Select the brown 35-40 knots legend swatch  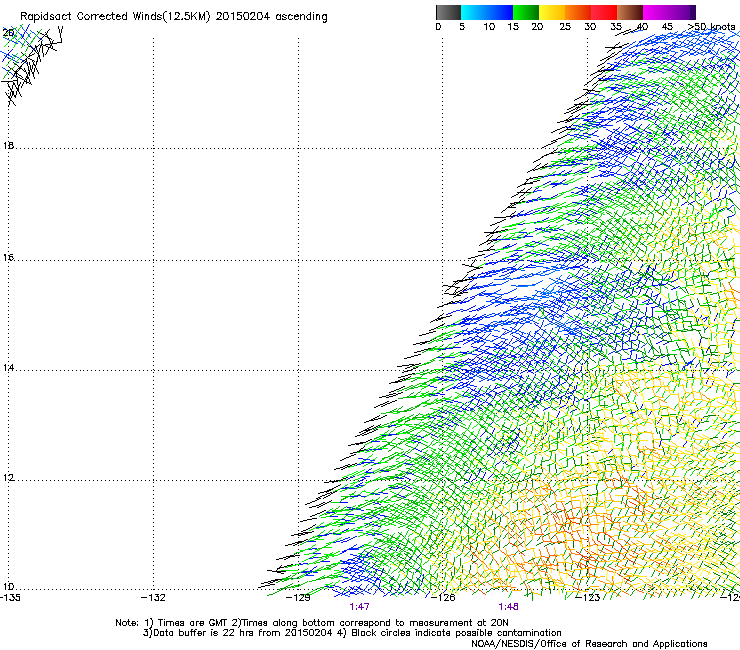(630, 12)
